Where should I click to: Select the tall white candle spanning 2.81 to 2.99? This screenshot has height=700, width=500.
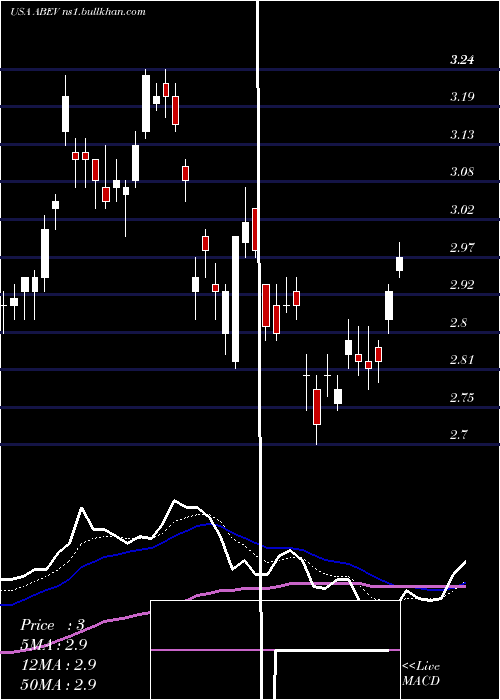235,299
